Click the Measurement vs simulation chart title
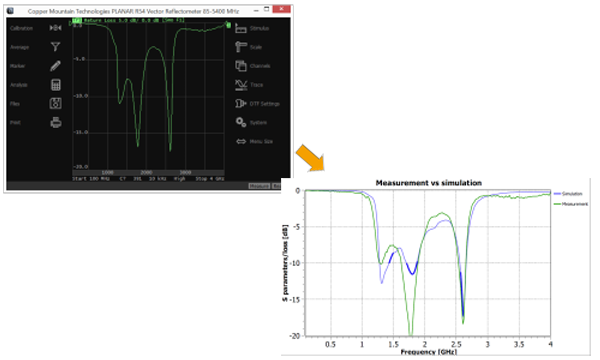Viewport: 600px width, 360px height. click(x=429, y=183)
